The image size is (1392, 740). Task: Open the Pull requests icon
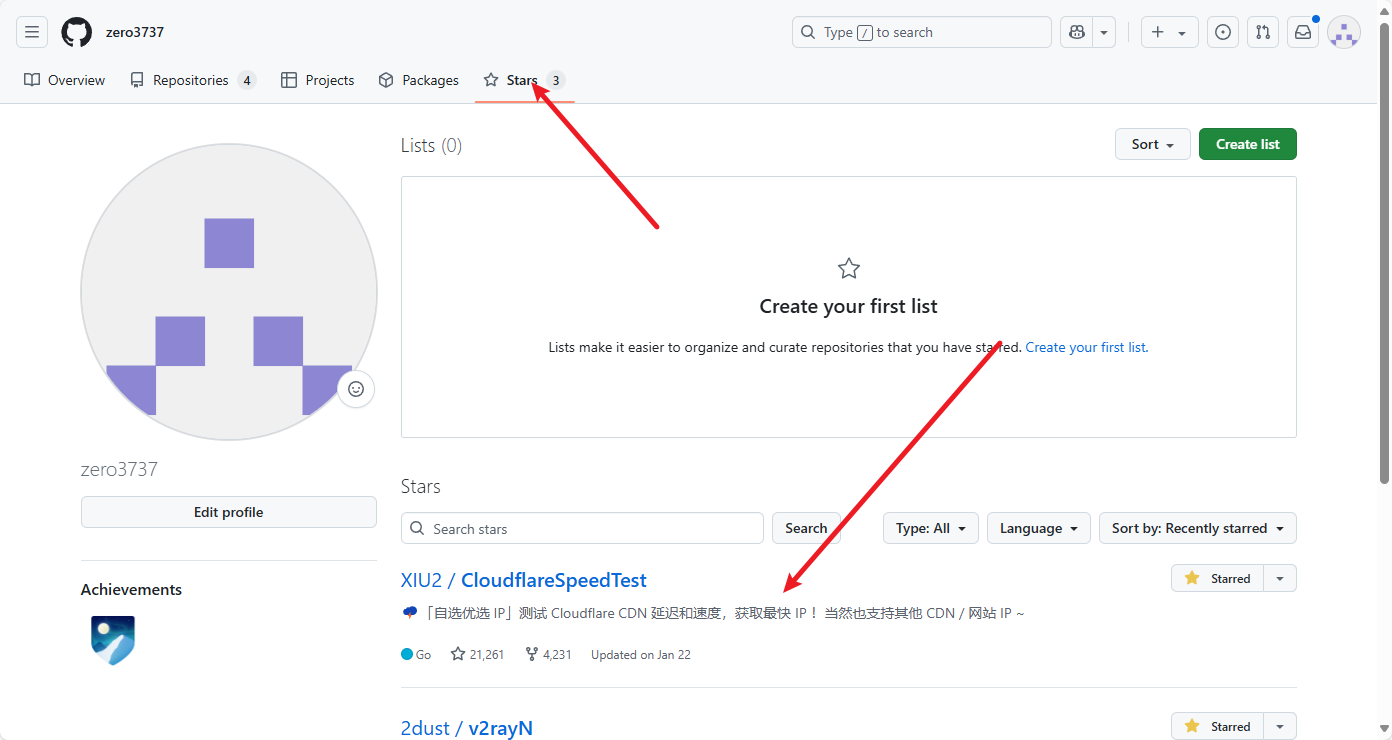(x=1263, y=32)
